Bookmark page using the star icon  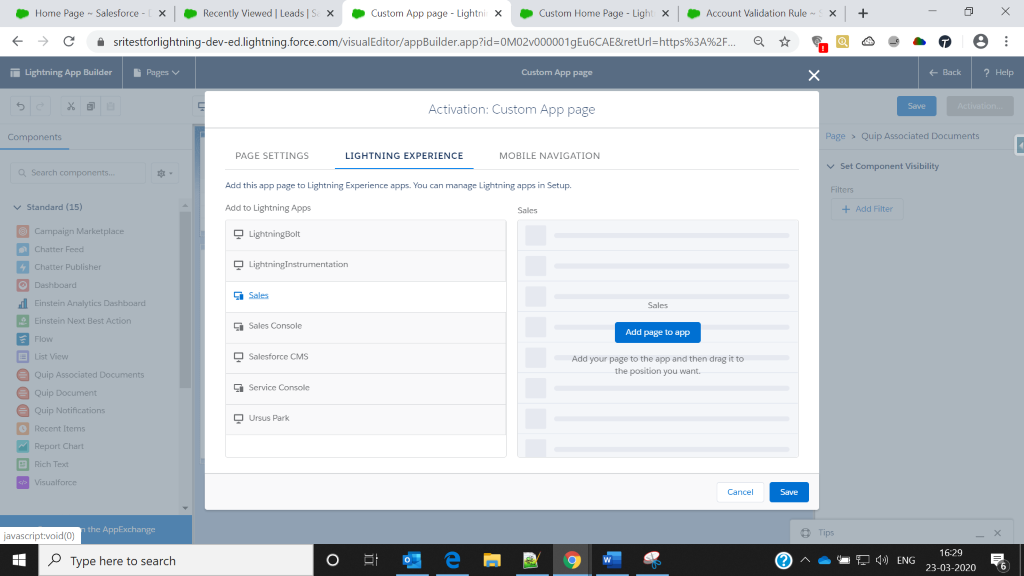(785, 42)
